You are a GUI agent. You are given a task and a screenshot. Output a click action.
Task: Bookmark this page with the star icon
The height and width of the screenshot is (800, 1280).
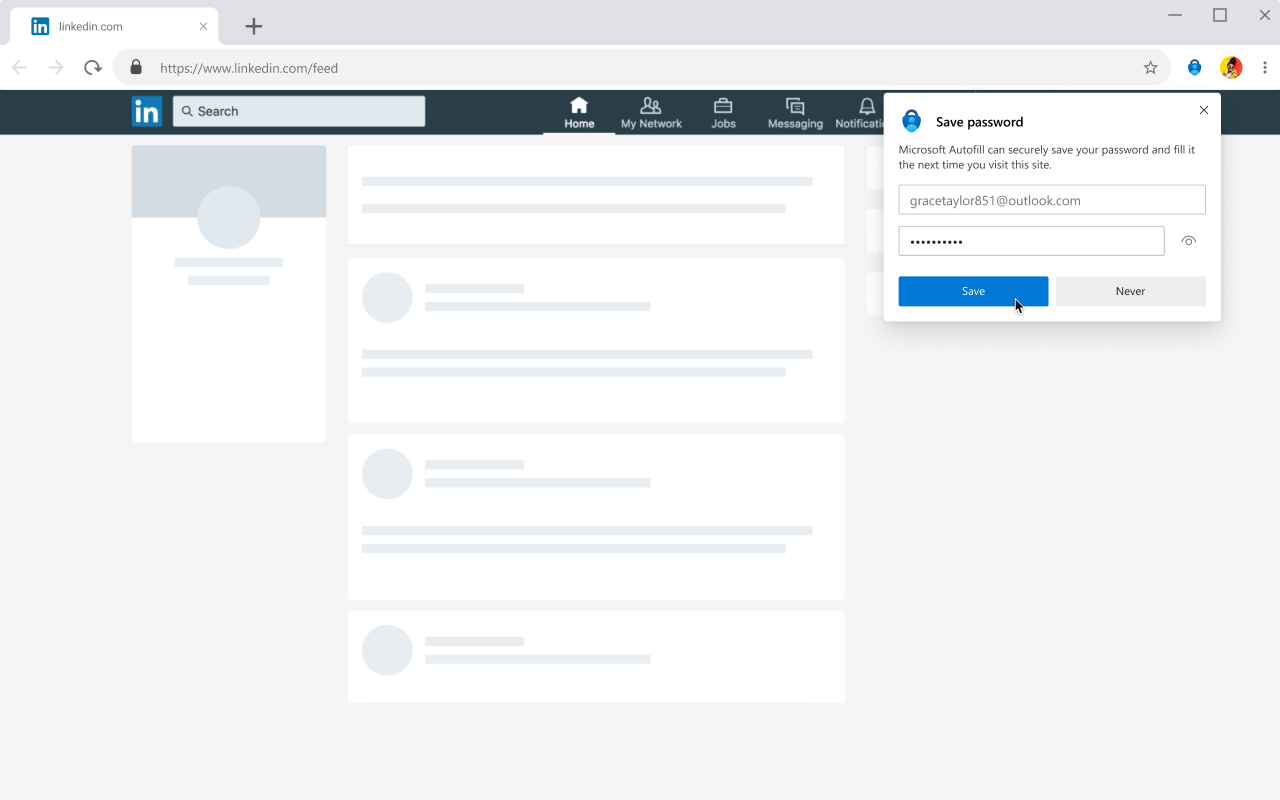click(1150, 68)
